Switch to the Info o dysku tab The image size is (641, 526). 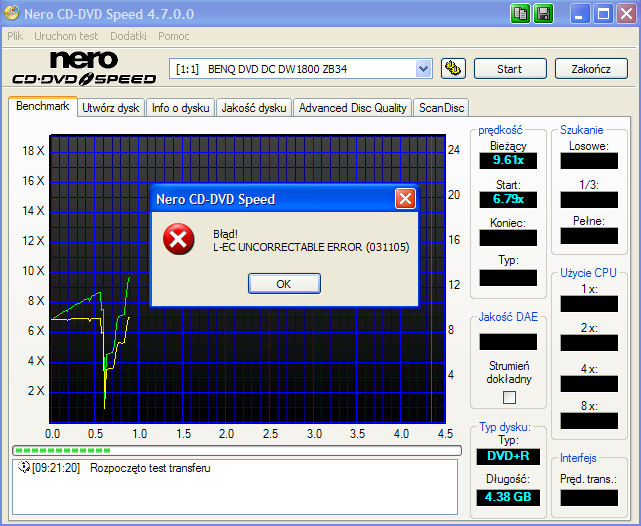click(180, 108)
